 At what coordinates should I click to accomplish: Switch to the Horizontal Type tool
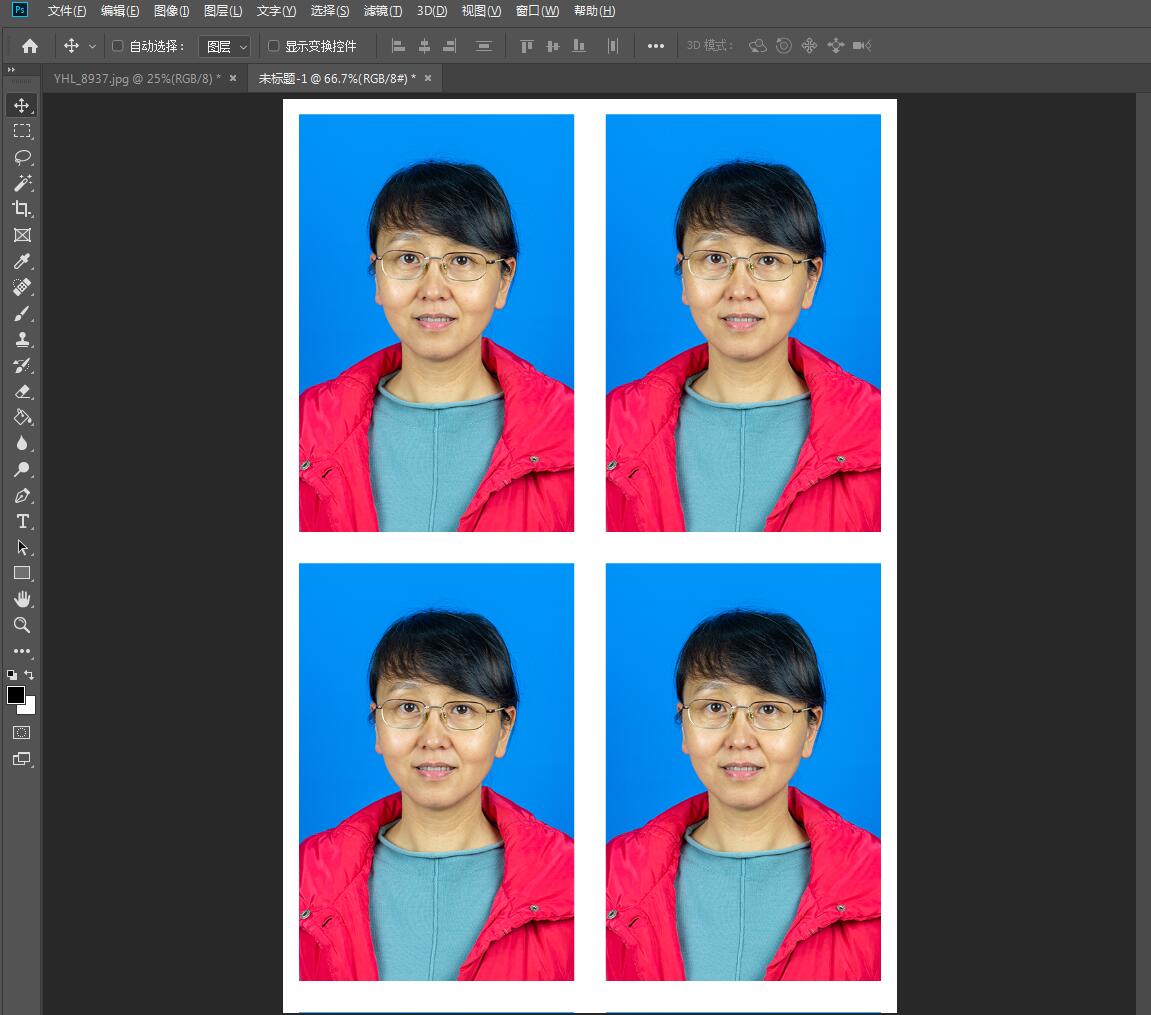pos(21,521)
